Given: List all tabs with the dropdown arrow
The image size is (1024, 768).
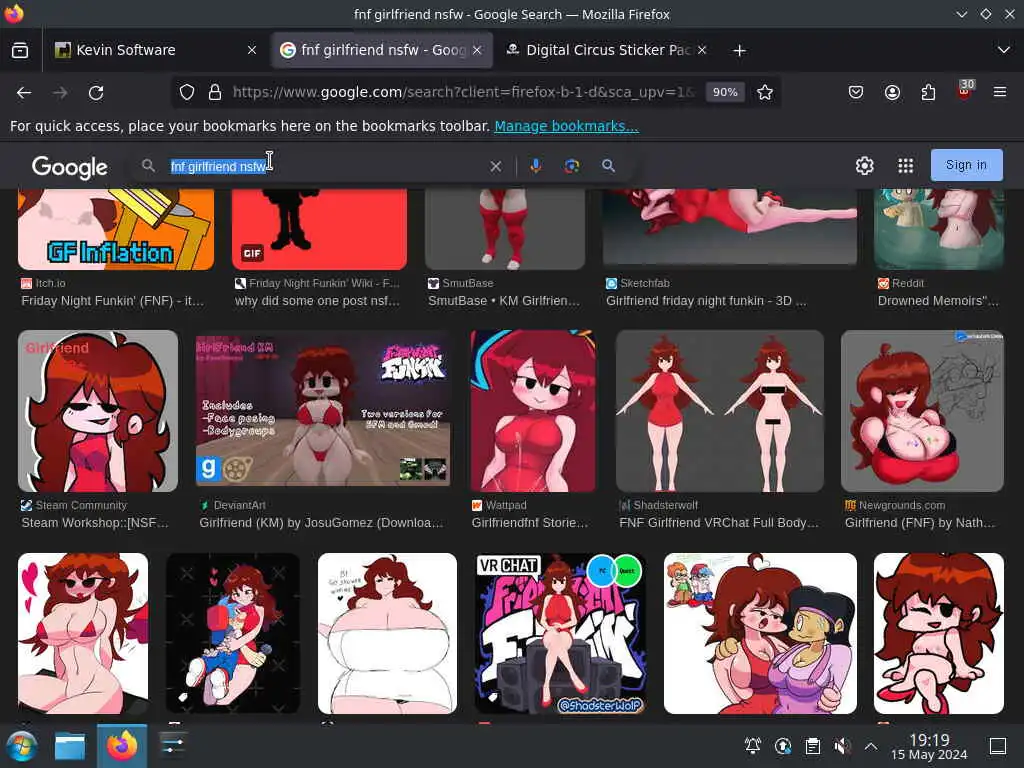Looking at the screenshot, I should point(1004,50).
